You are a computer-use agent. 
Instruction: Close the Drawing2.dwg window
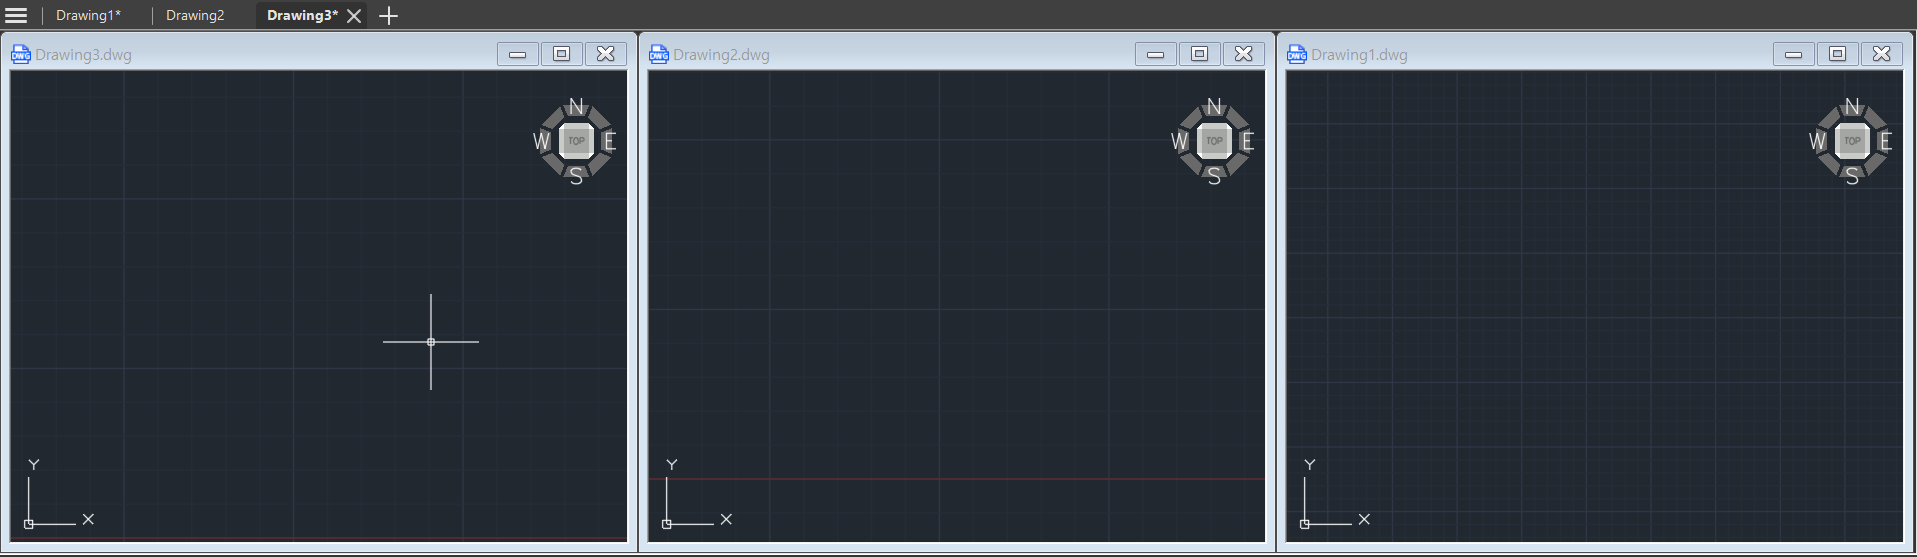pyautogui.click(x=1244, y=54)
